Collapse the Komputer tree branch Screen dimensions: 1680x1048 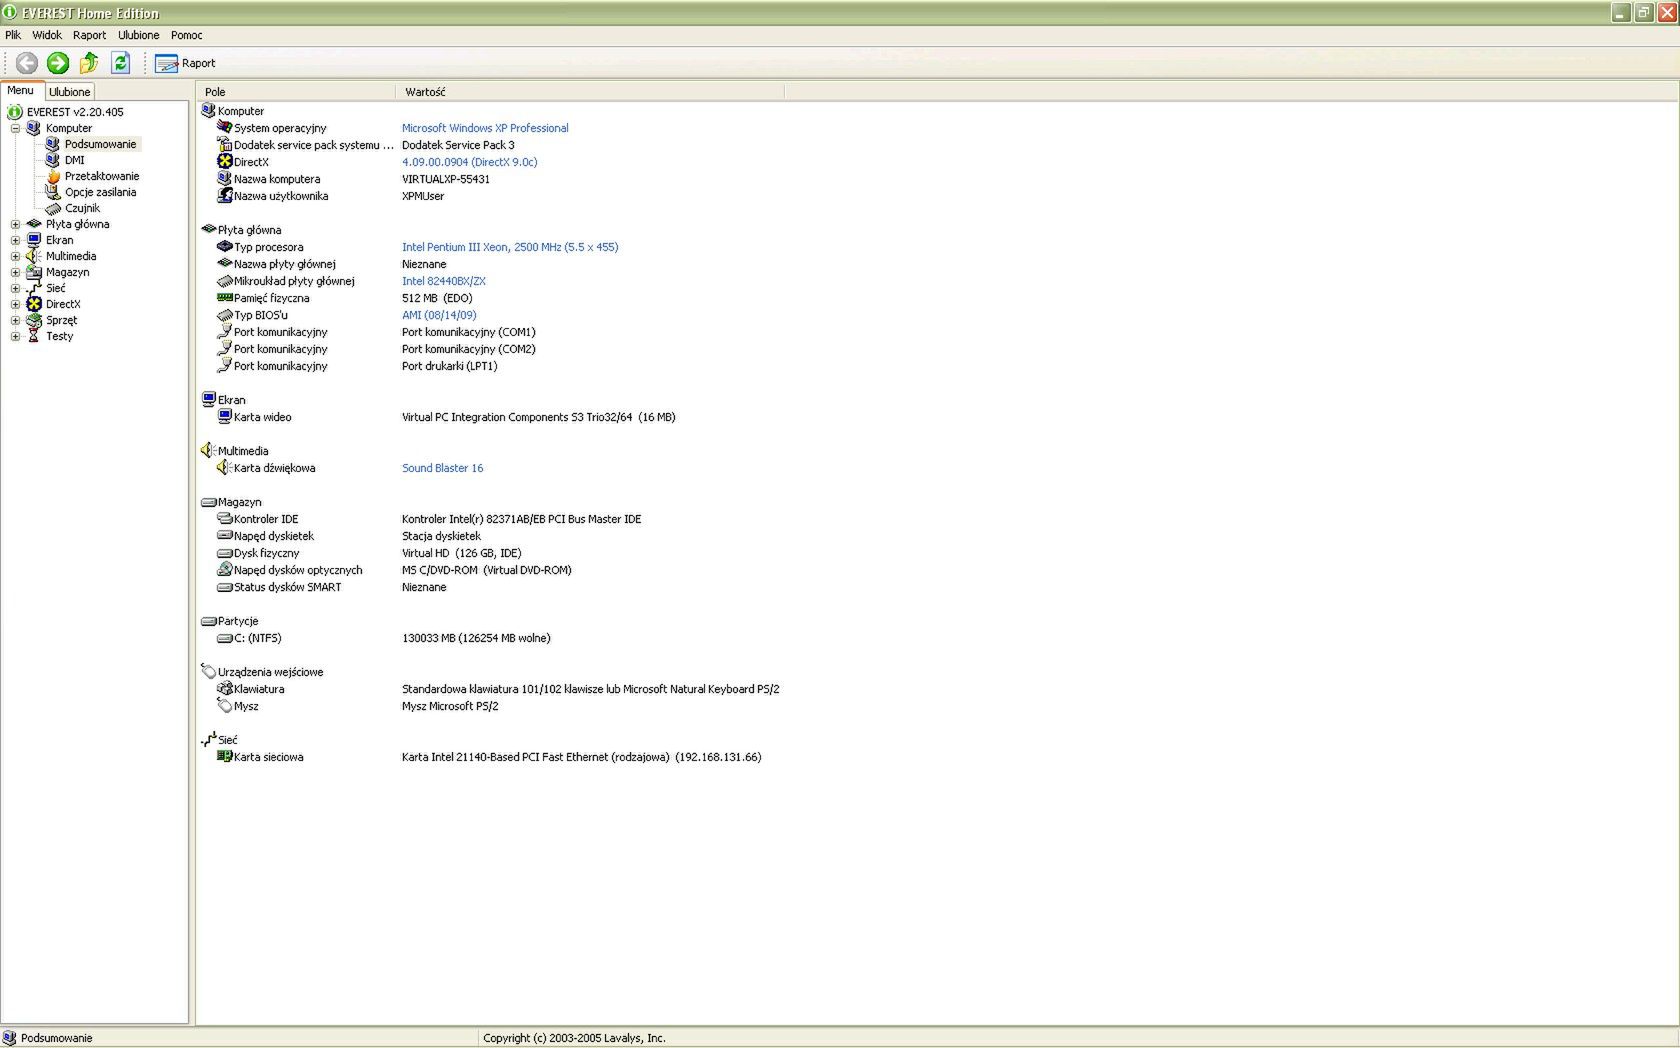[15, 128]
